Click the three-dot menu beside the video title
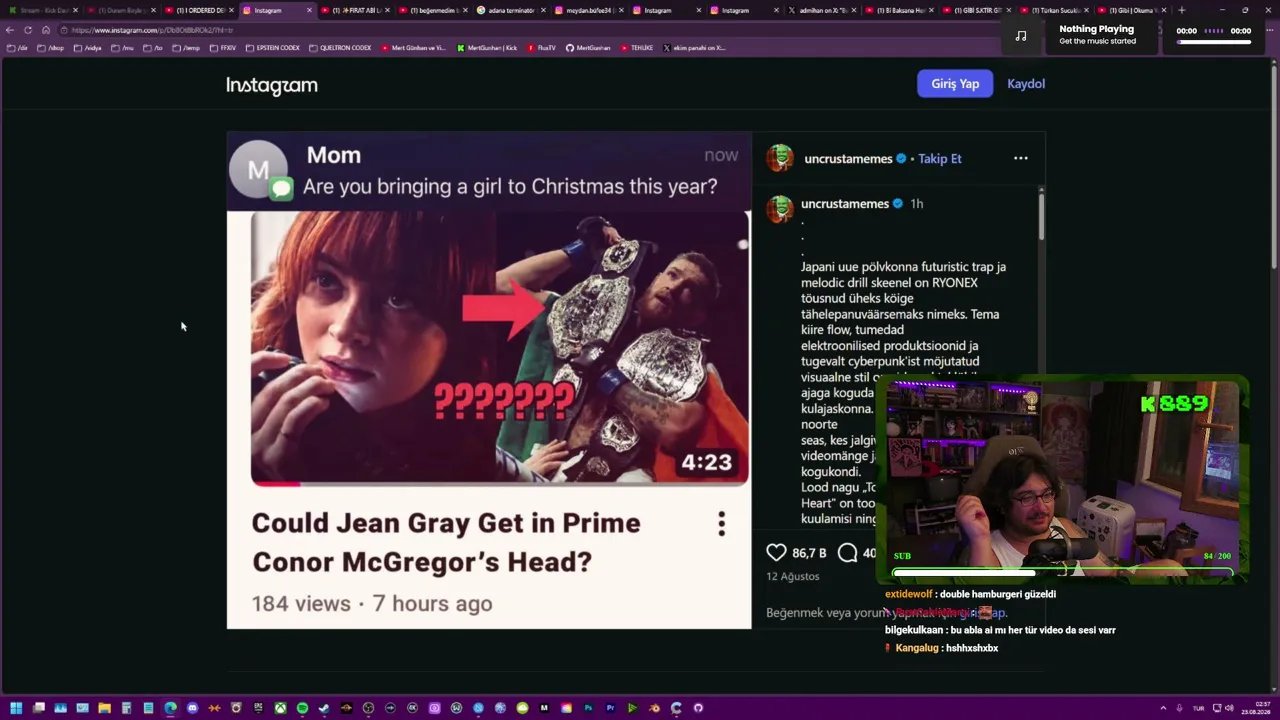 click(x=721, y=524)
